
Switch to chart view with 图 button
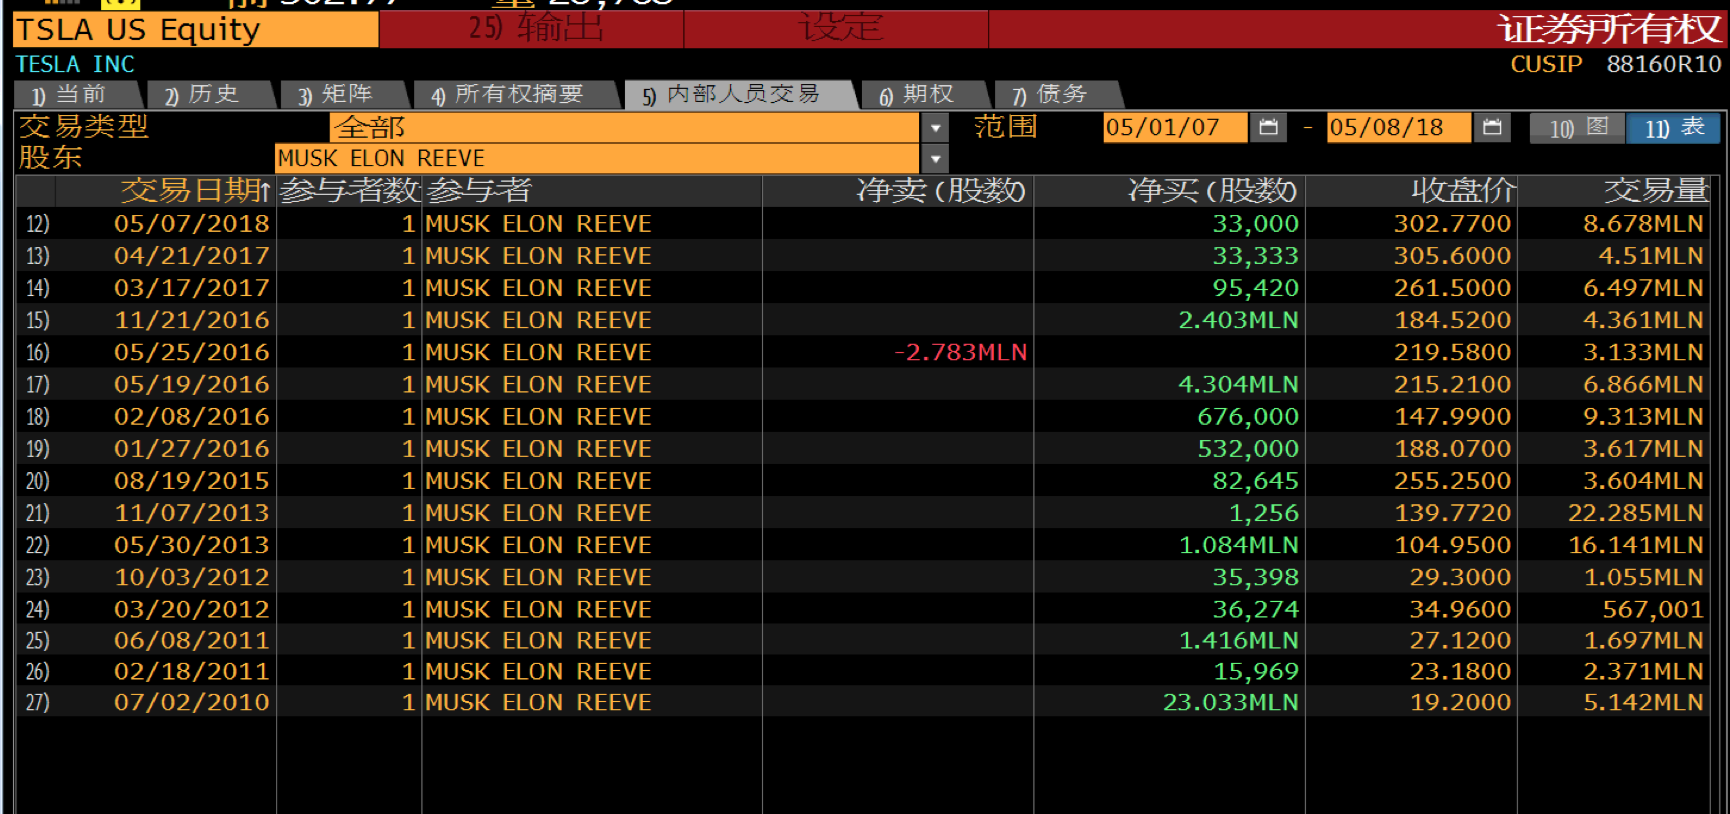click(x=1577, y=128)
